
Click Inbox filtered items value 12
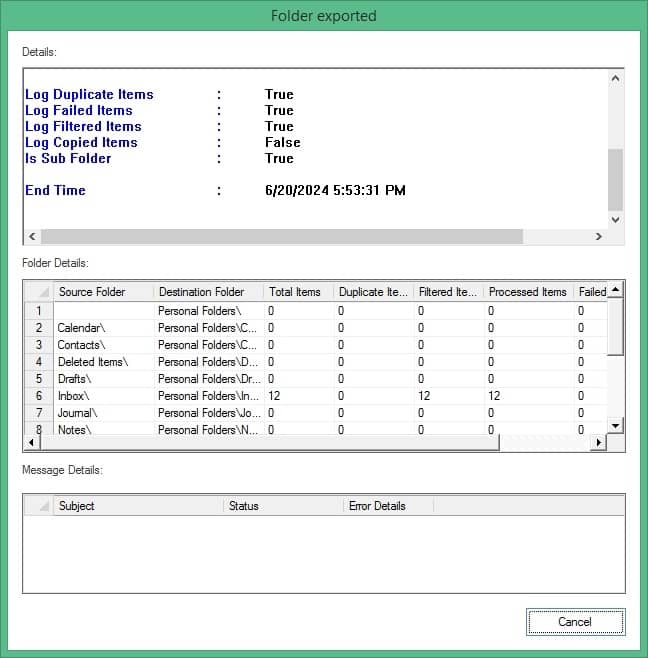tap(448, 396)
